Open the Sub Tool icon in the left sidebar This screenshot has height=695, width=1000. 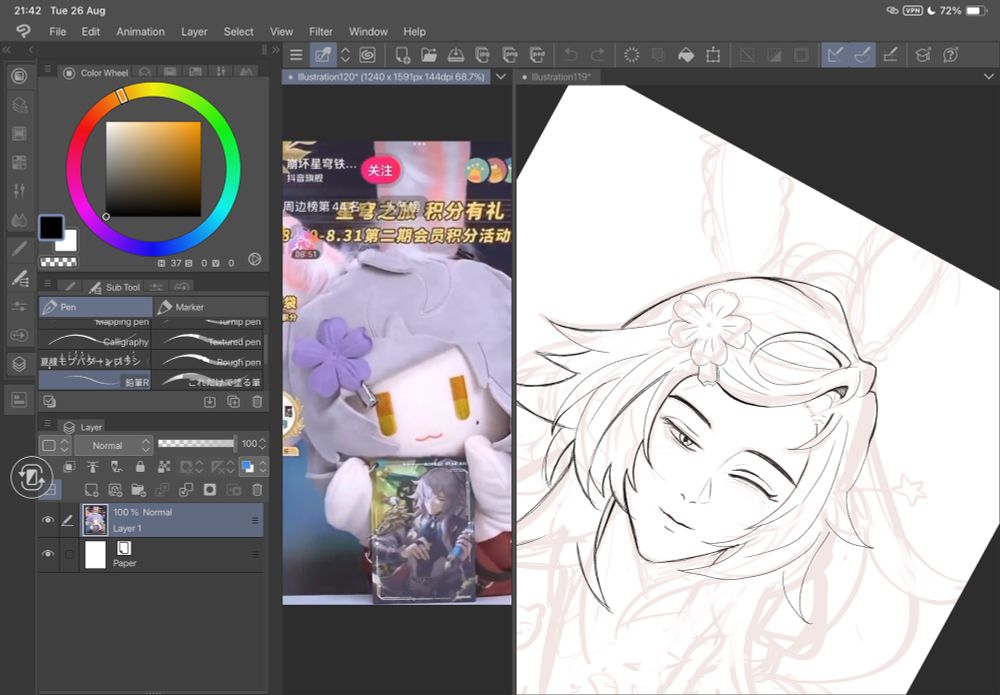point(19,278)
